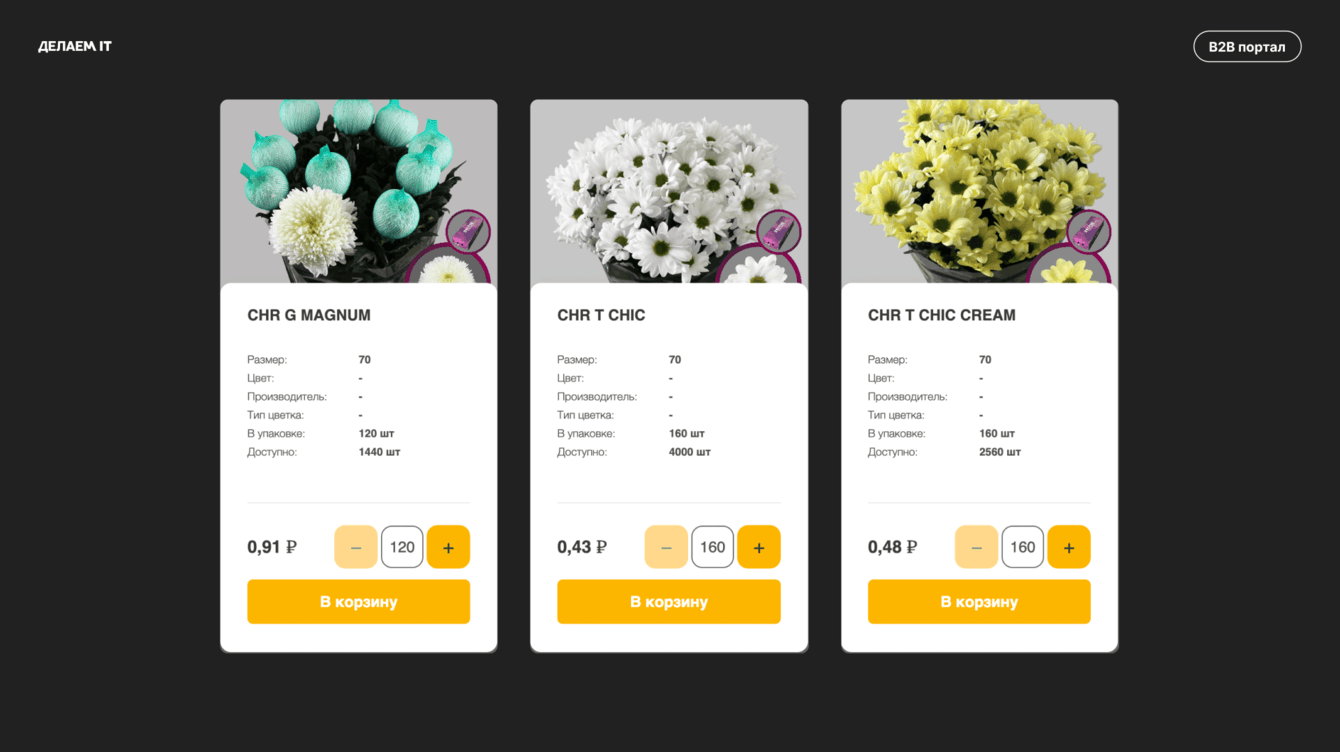Click the CHR T CHIC CREAM title
Image resolution: width=1340 pixels, height=752 pixels.
(x=942, y=315)
